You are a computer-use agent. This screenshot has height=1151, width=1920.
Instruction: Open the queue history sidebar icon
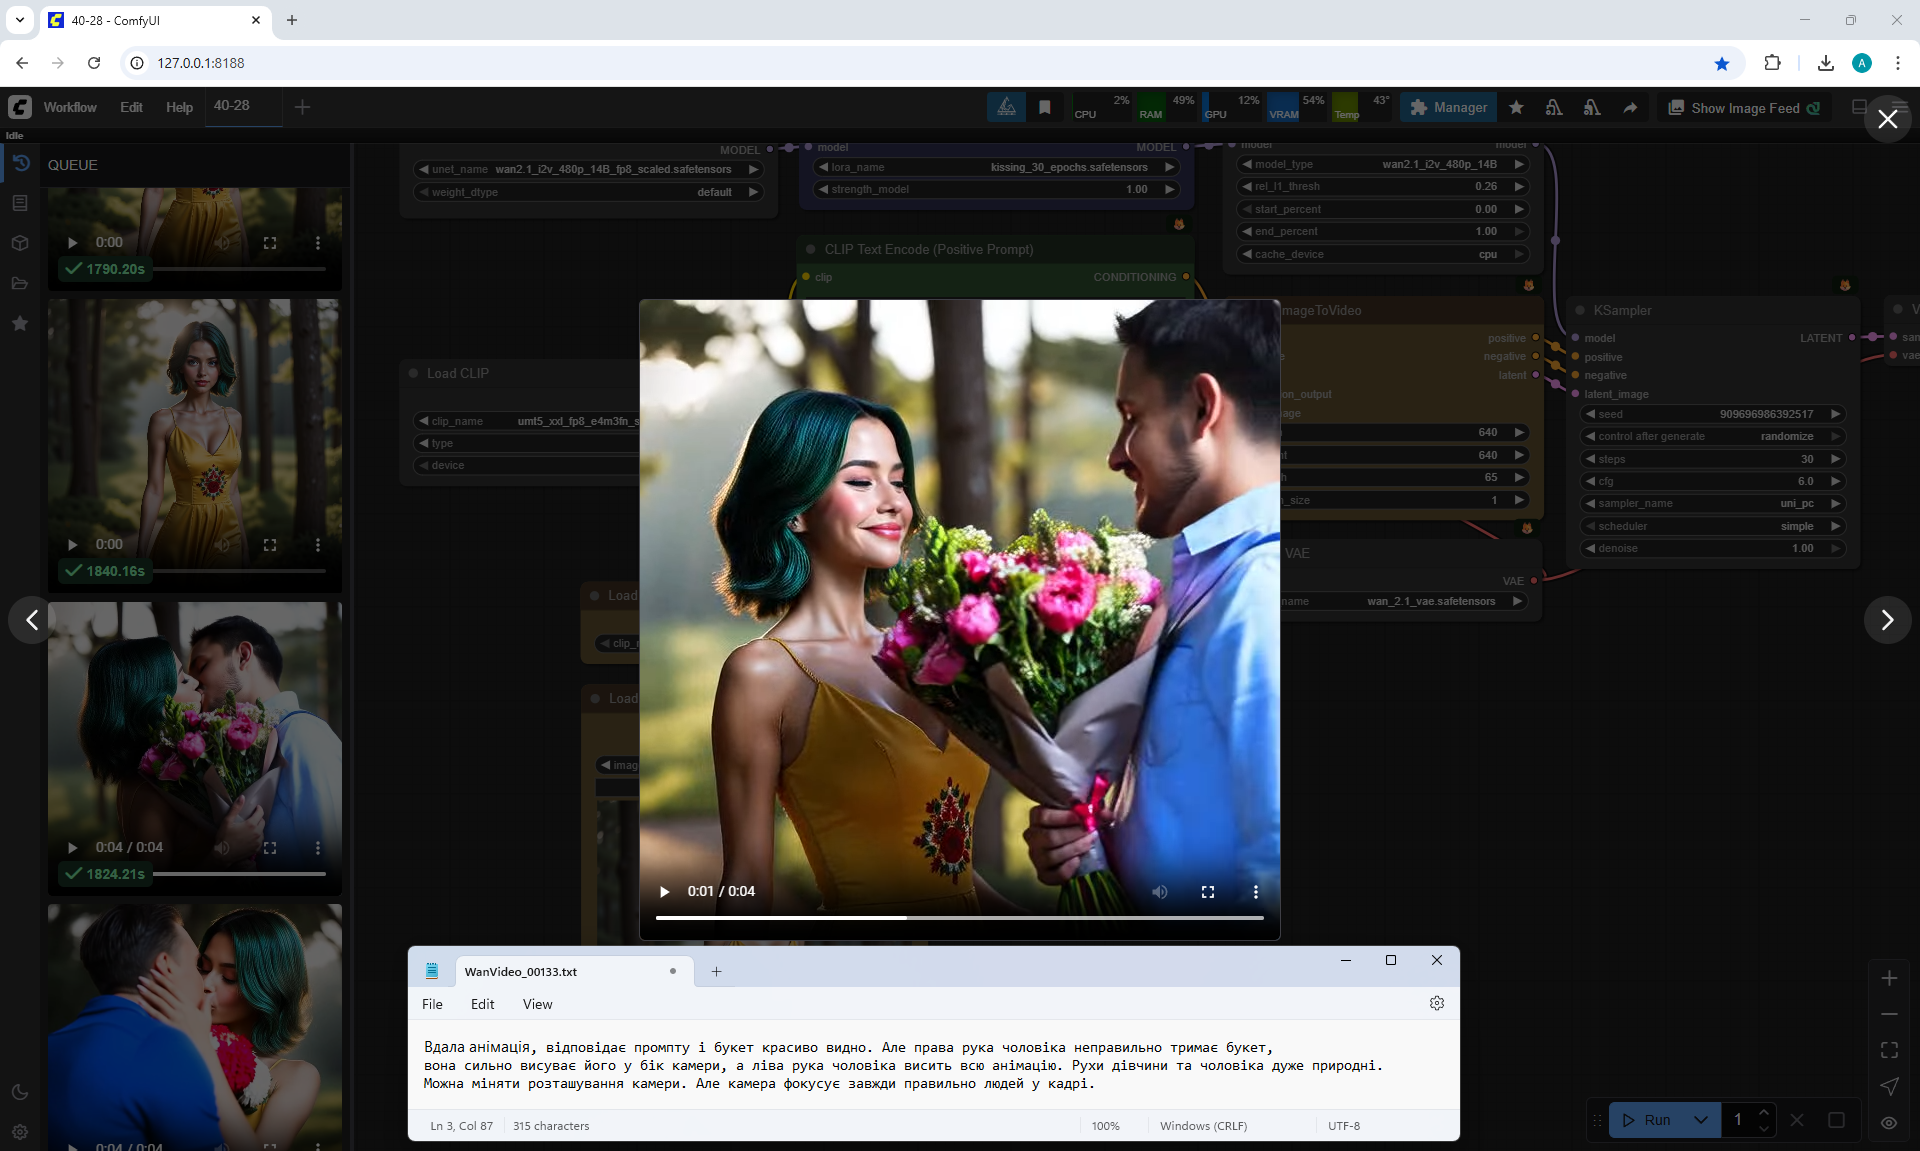click(x=20, y=163)
